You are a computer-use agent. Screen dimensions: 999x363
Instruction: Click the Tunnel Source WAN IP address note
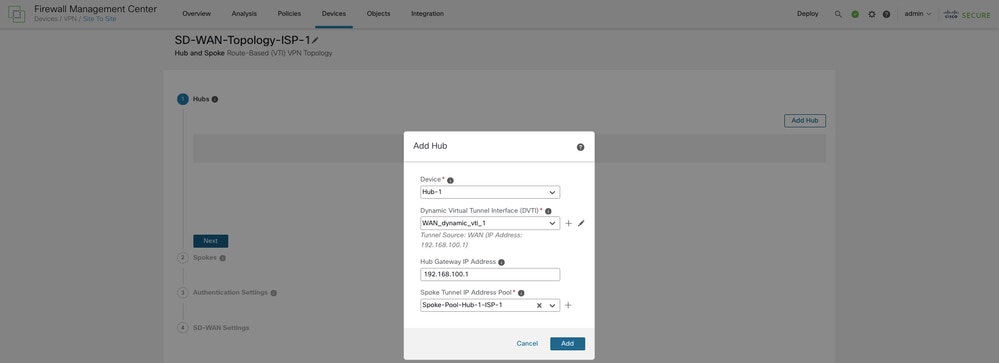pyautogui.click(x=471, y=239)
